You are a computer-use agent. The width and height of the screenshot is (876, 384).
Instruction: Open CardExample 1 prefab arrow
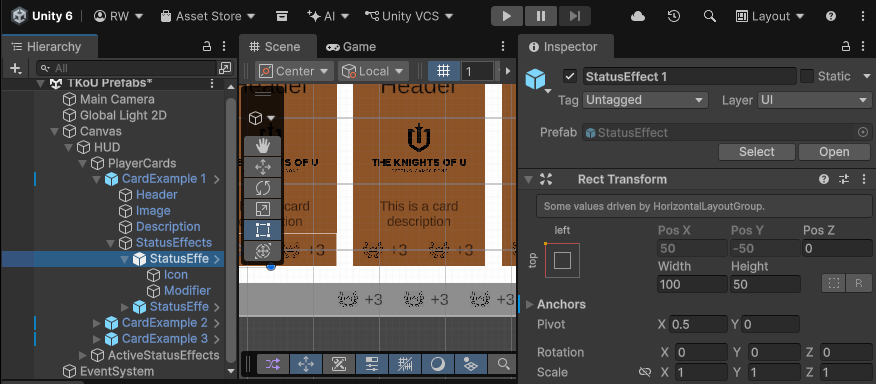216,179
